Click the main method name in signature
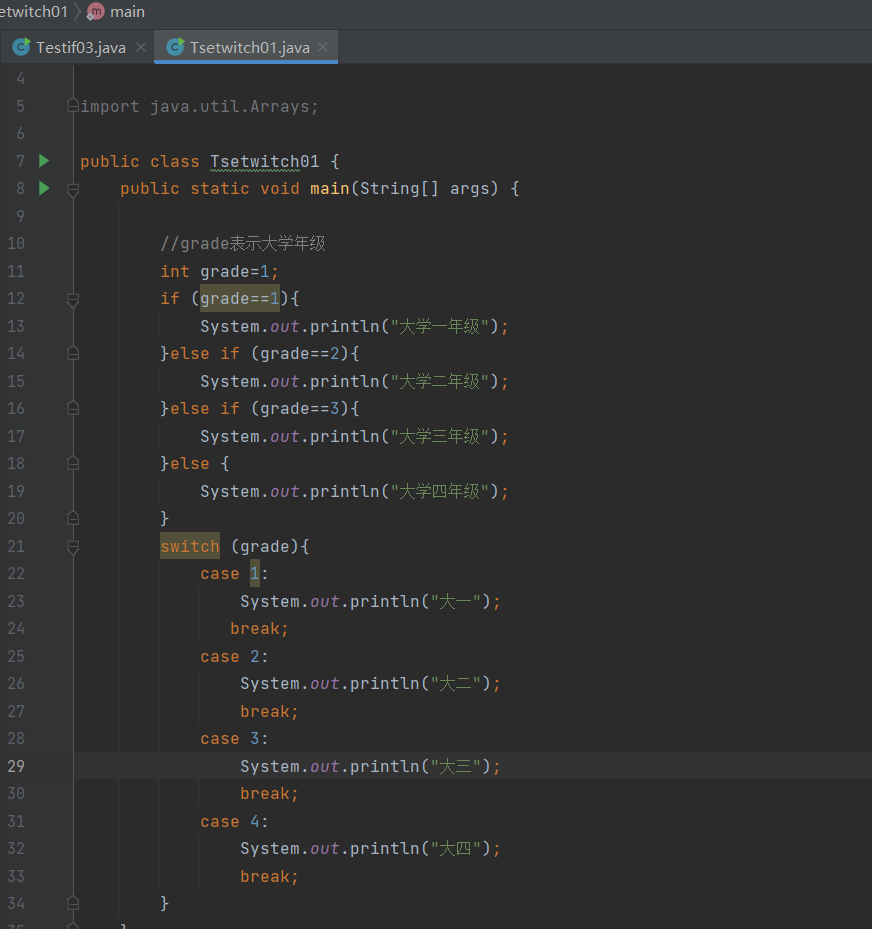This screenshot has height=929, width=872. pyautogui.click(x=330, y=188)
